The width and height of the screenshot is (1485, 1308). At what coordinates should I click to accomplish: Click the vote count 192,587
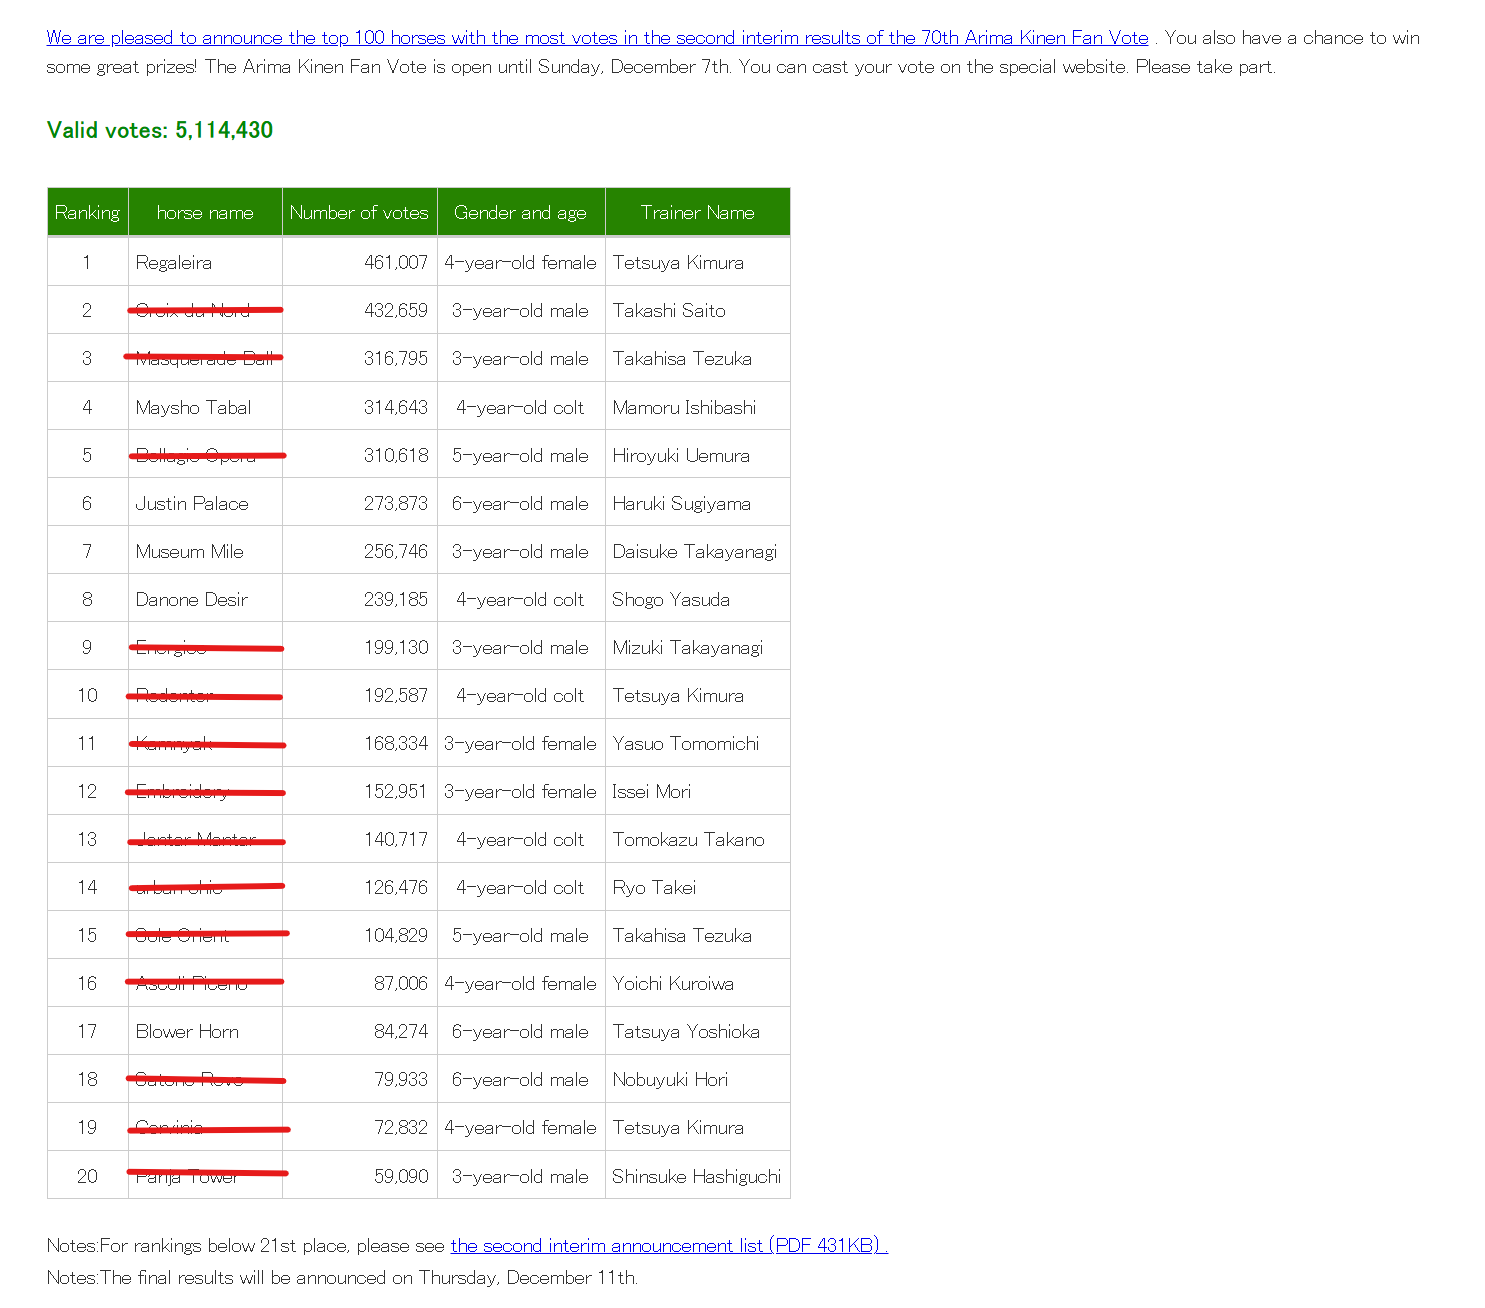tap(396, 695)
